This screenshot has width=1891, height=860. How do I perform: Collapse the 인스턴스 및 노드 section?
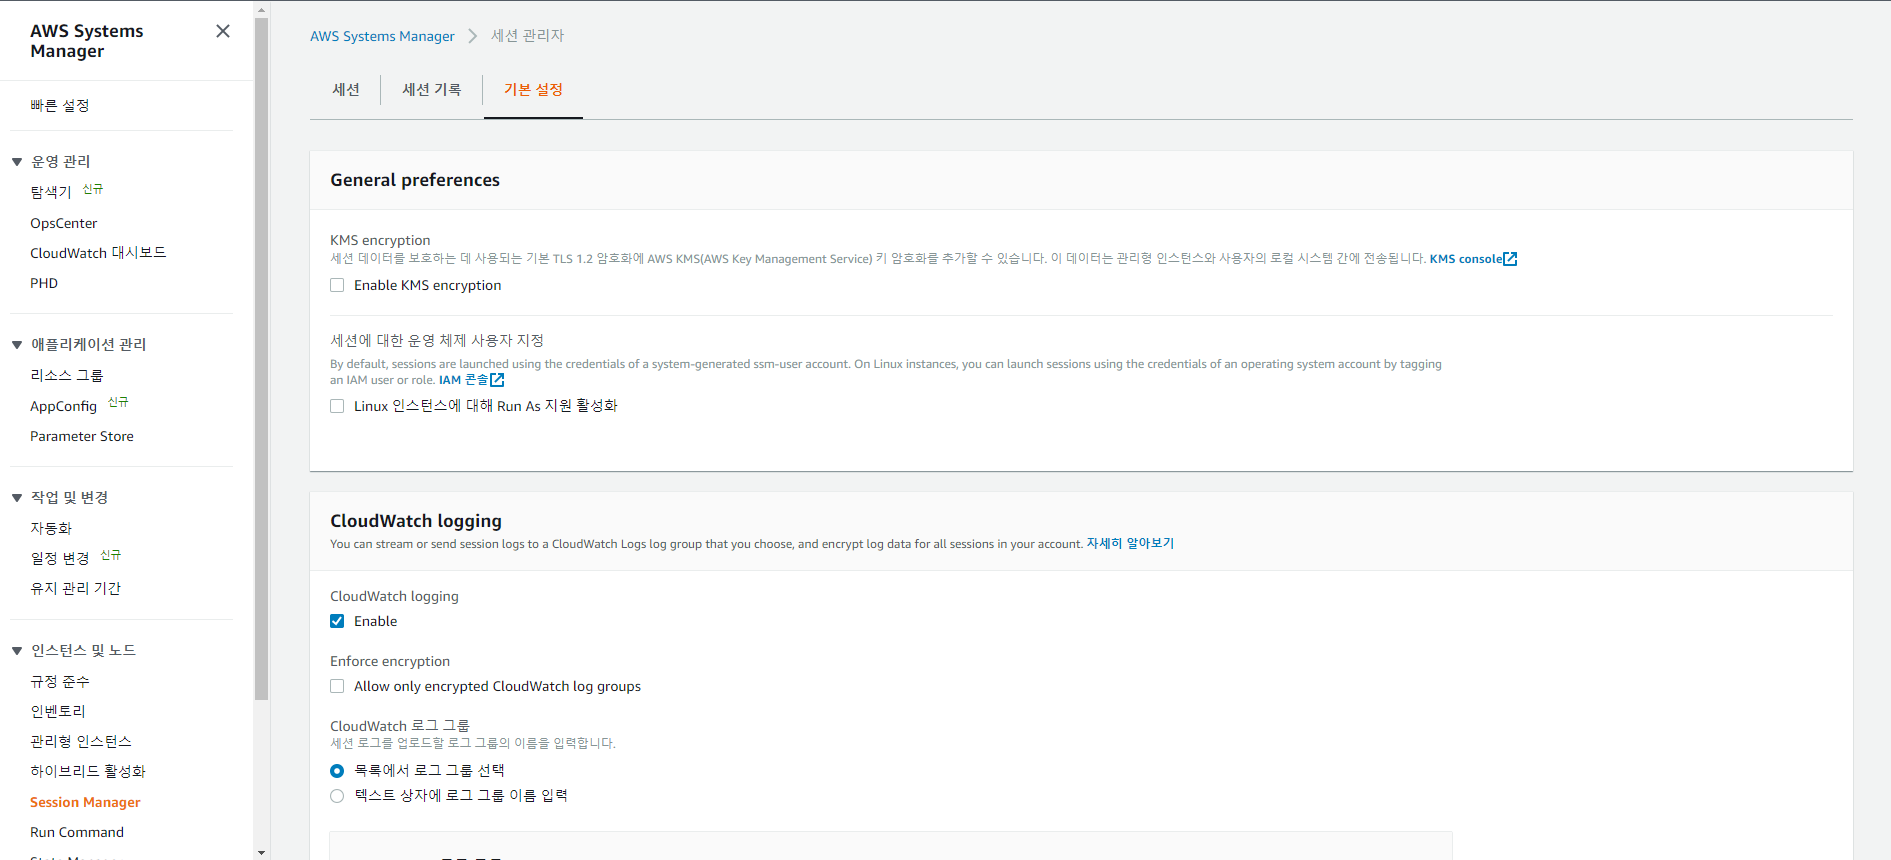[17, 650]
